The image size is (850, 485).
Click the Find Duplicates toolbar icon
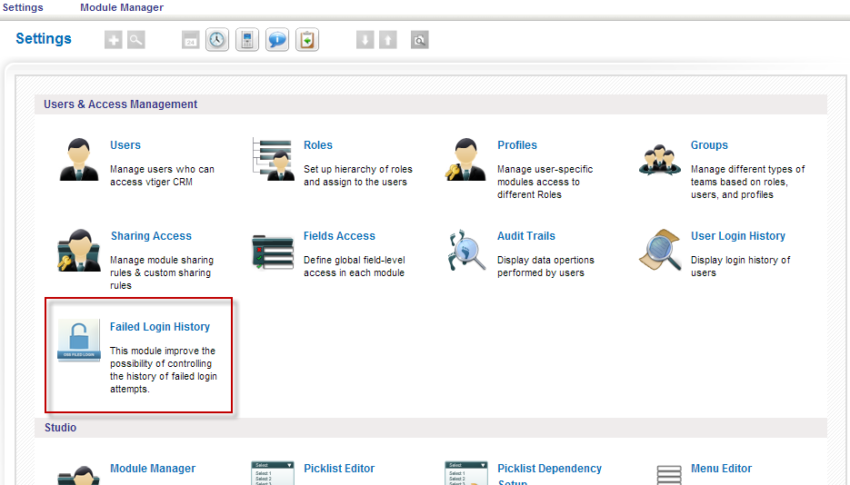coord(420,40)
